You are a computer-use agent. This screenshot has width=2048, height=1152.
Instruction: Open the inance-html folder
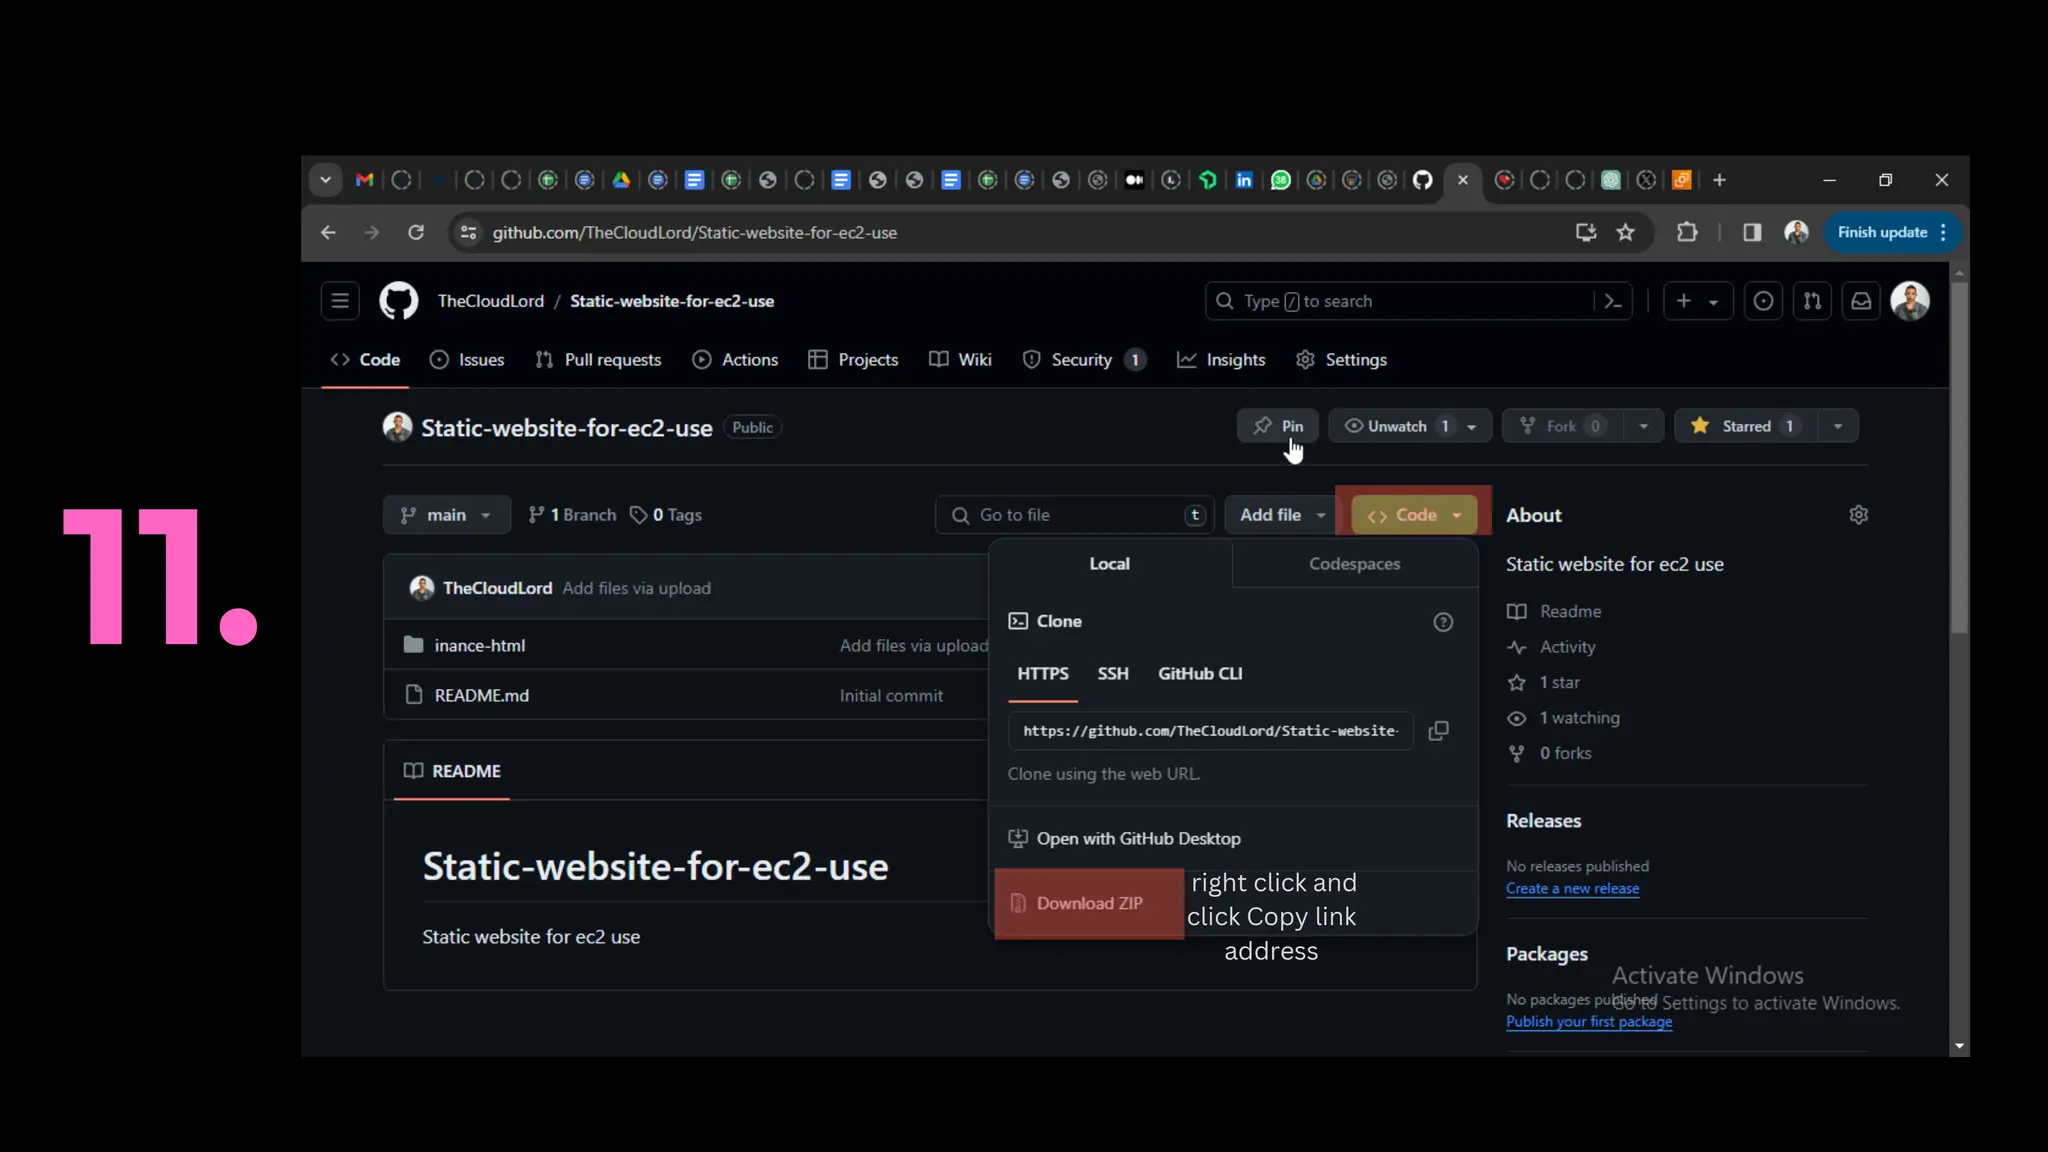(479, 646)
